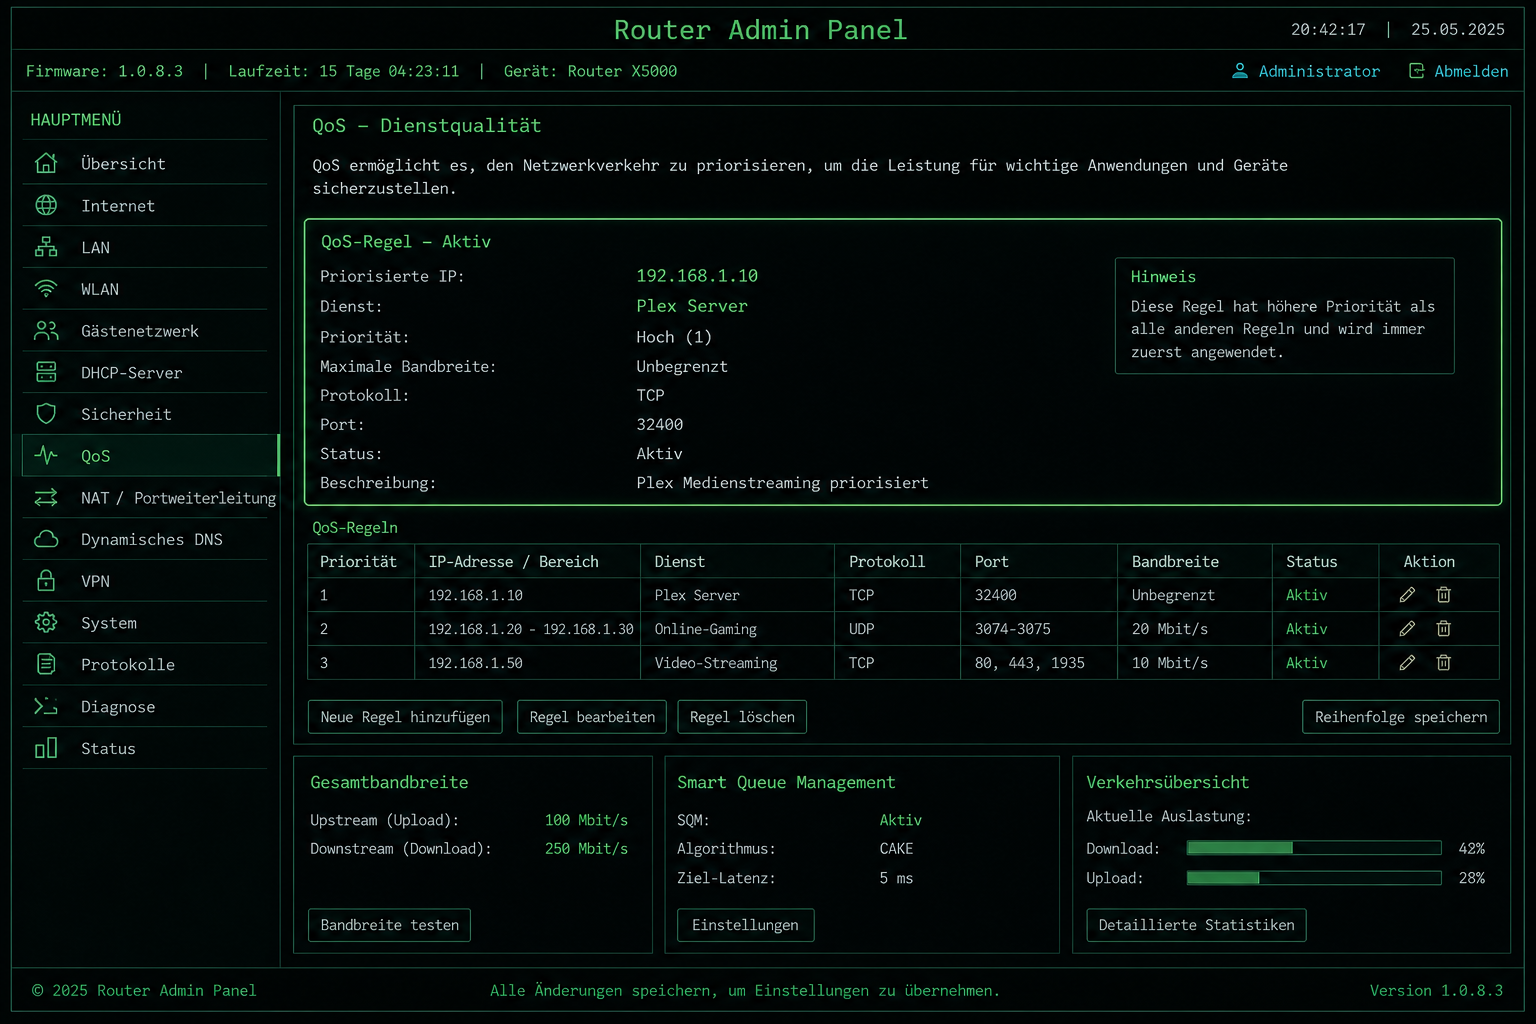Click the Firmware: 1.0.8.3 header text
The image size is (1536, 1024).
click(104, 71)
